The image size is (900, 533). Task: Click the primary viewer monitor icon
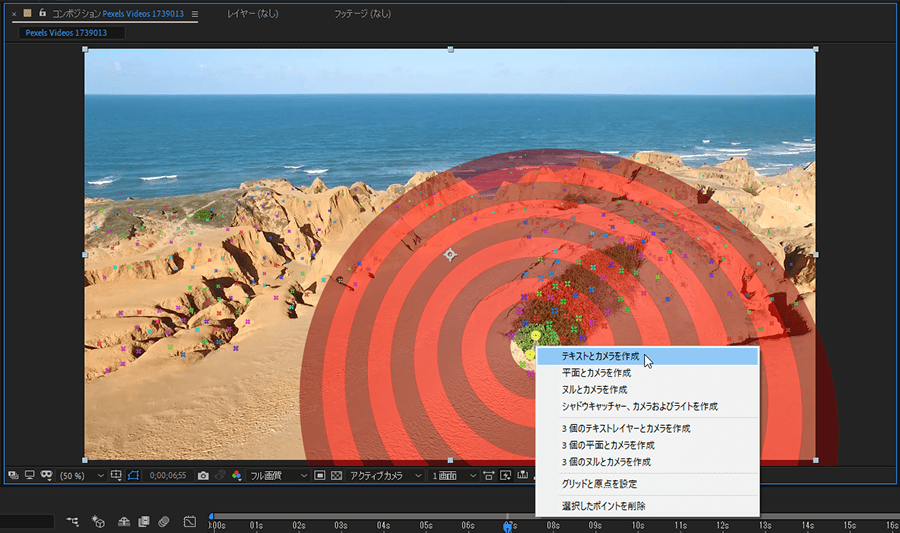(x=29, y=475)
